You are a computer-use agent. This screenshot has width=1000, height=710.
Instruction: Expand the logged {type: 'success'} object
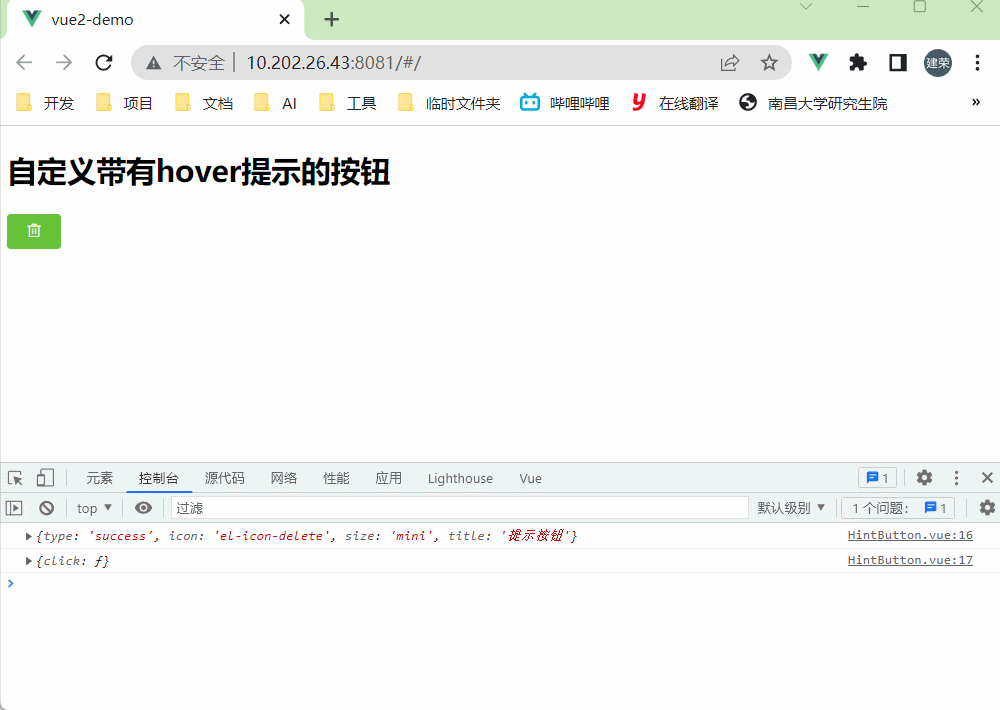click(x=27, y=535)
